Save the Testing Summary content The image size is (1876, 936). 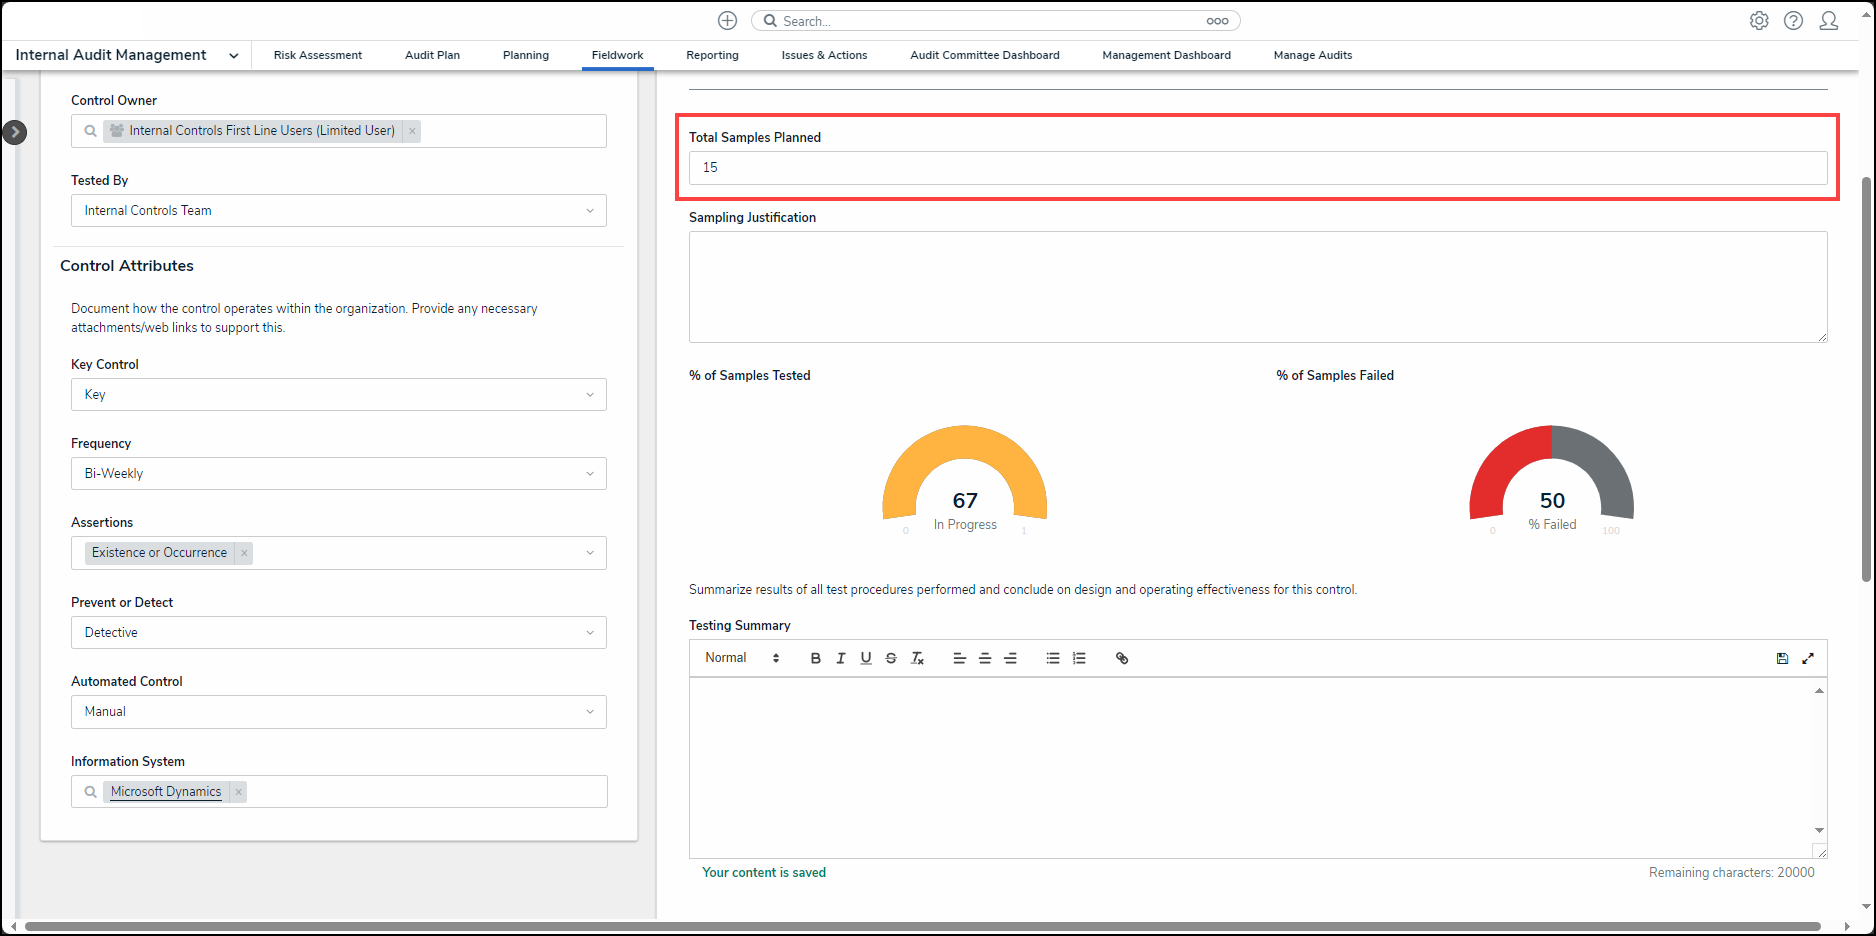pyautogui.click(x=1782, y=658)
